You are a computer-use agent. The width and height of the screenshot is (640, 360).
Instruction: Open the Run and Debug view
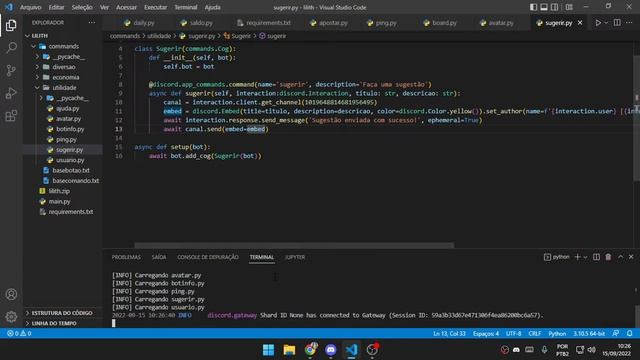11,93
